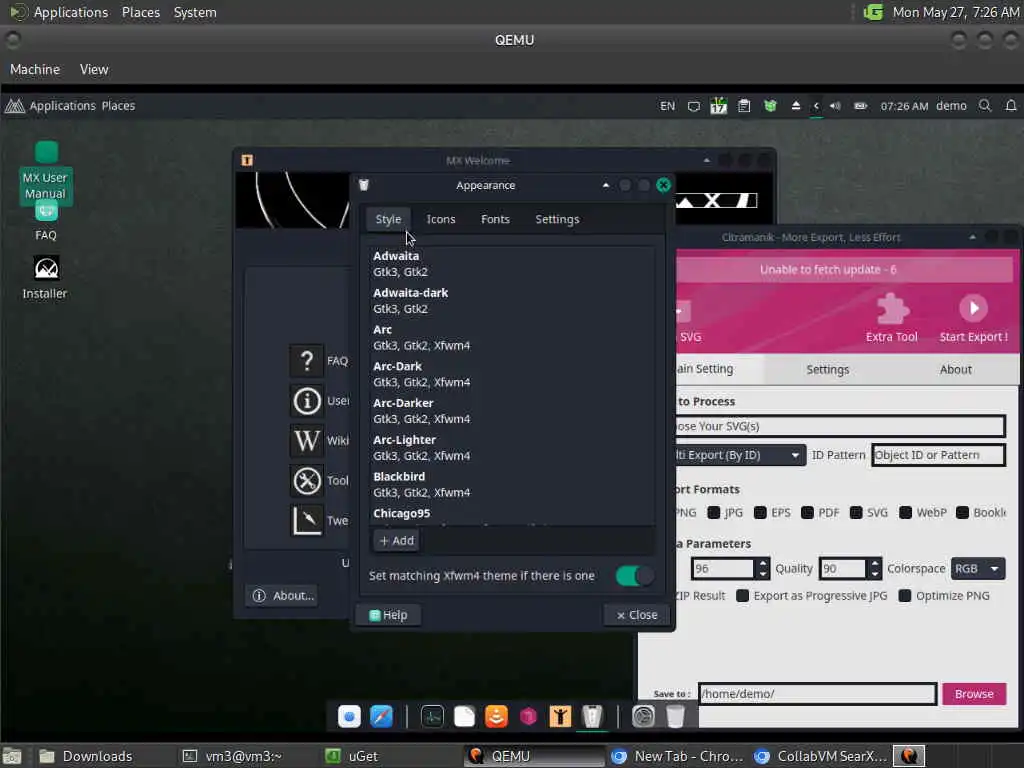Click the Add theme button

[397, 541]
